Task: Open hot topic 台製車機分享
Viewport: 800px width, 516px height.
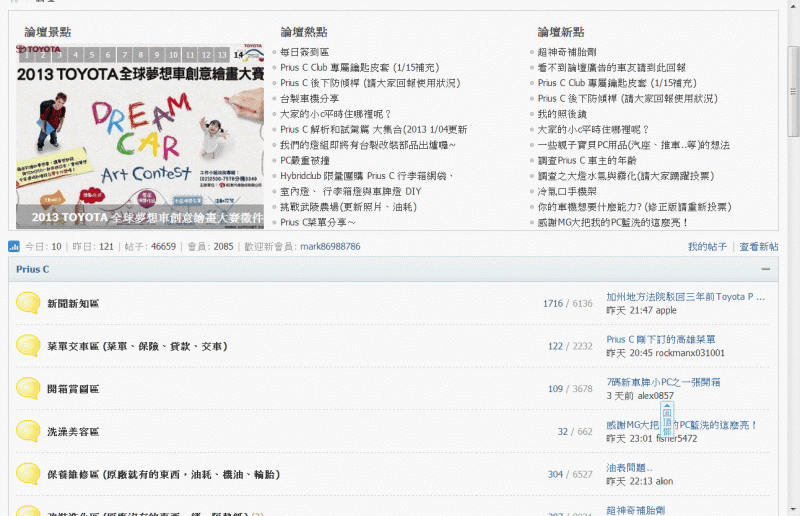Action: click(309, 99)
